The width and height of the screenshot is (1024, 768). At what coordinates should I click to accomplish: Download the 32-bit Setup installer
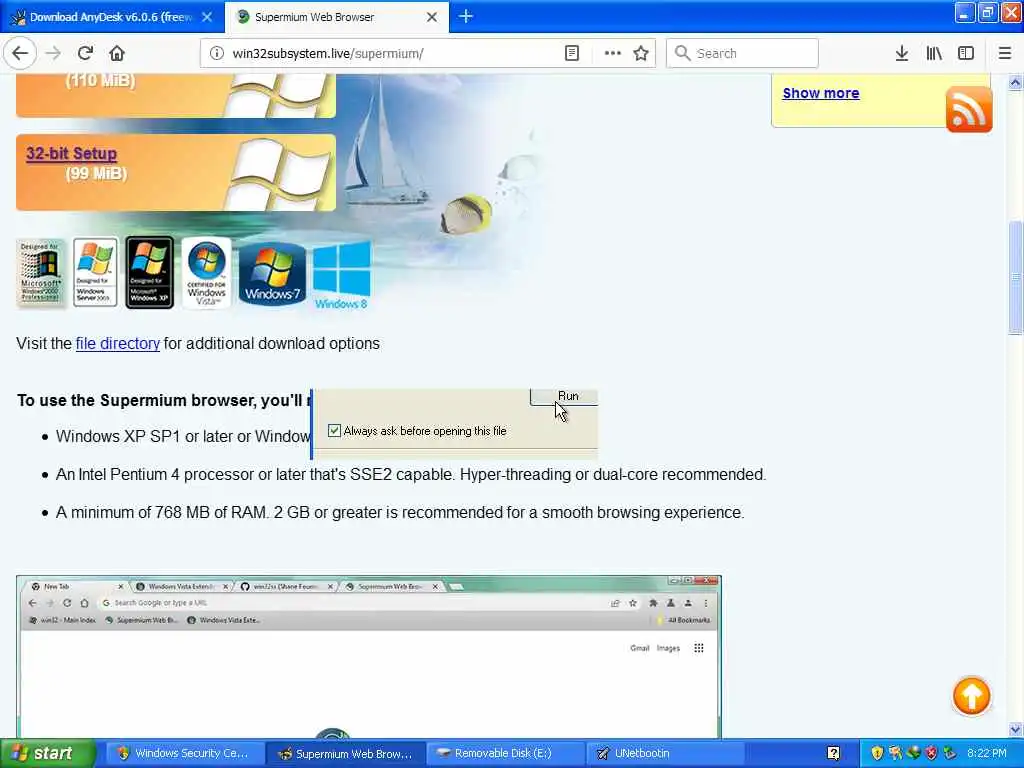click(x=71, y=153)
